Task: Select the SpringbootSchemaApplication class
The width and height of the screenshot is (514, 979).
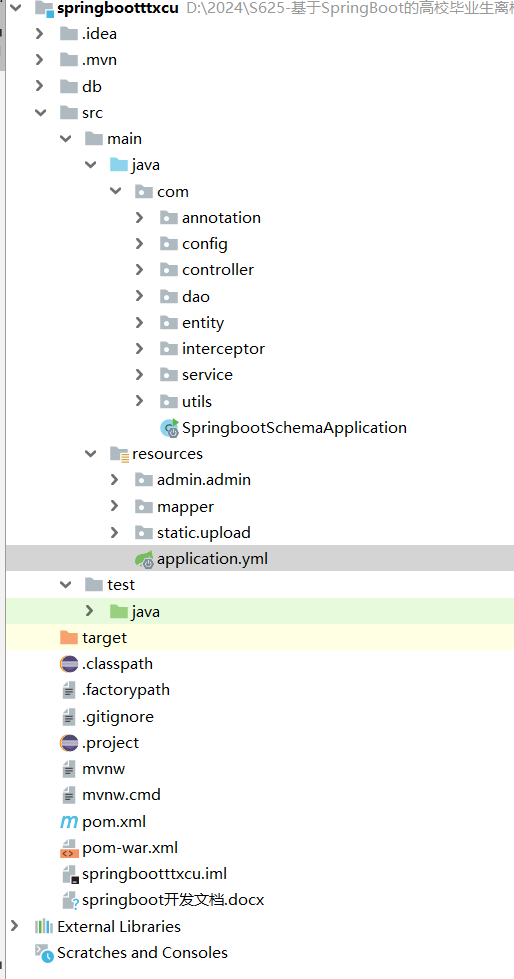Action: pyautogui.click(x=294, y=428)
